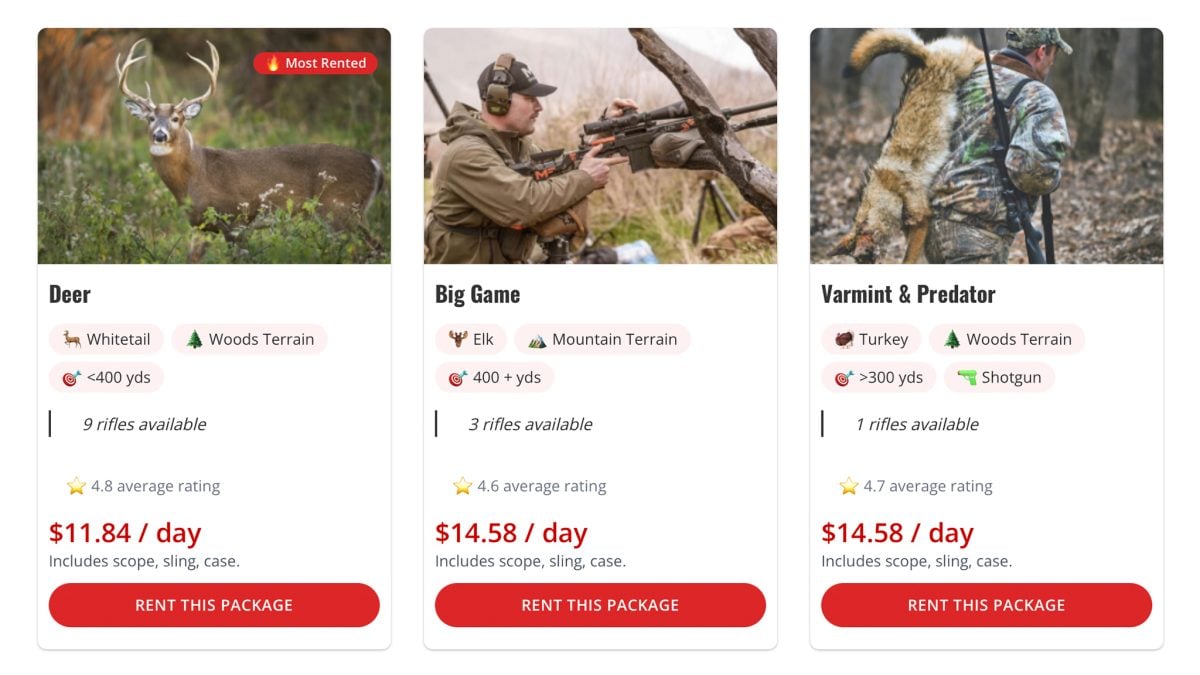
Task: Open the whitetail deer photo
Action: [214, 146]
